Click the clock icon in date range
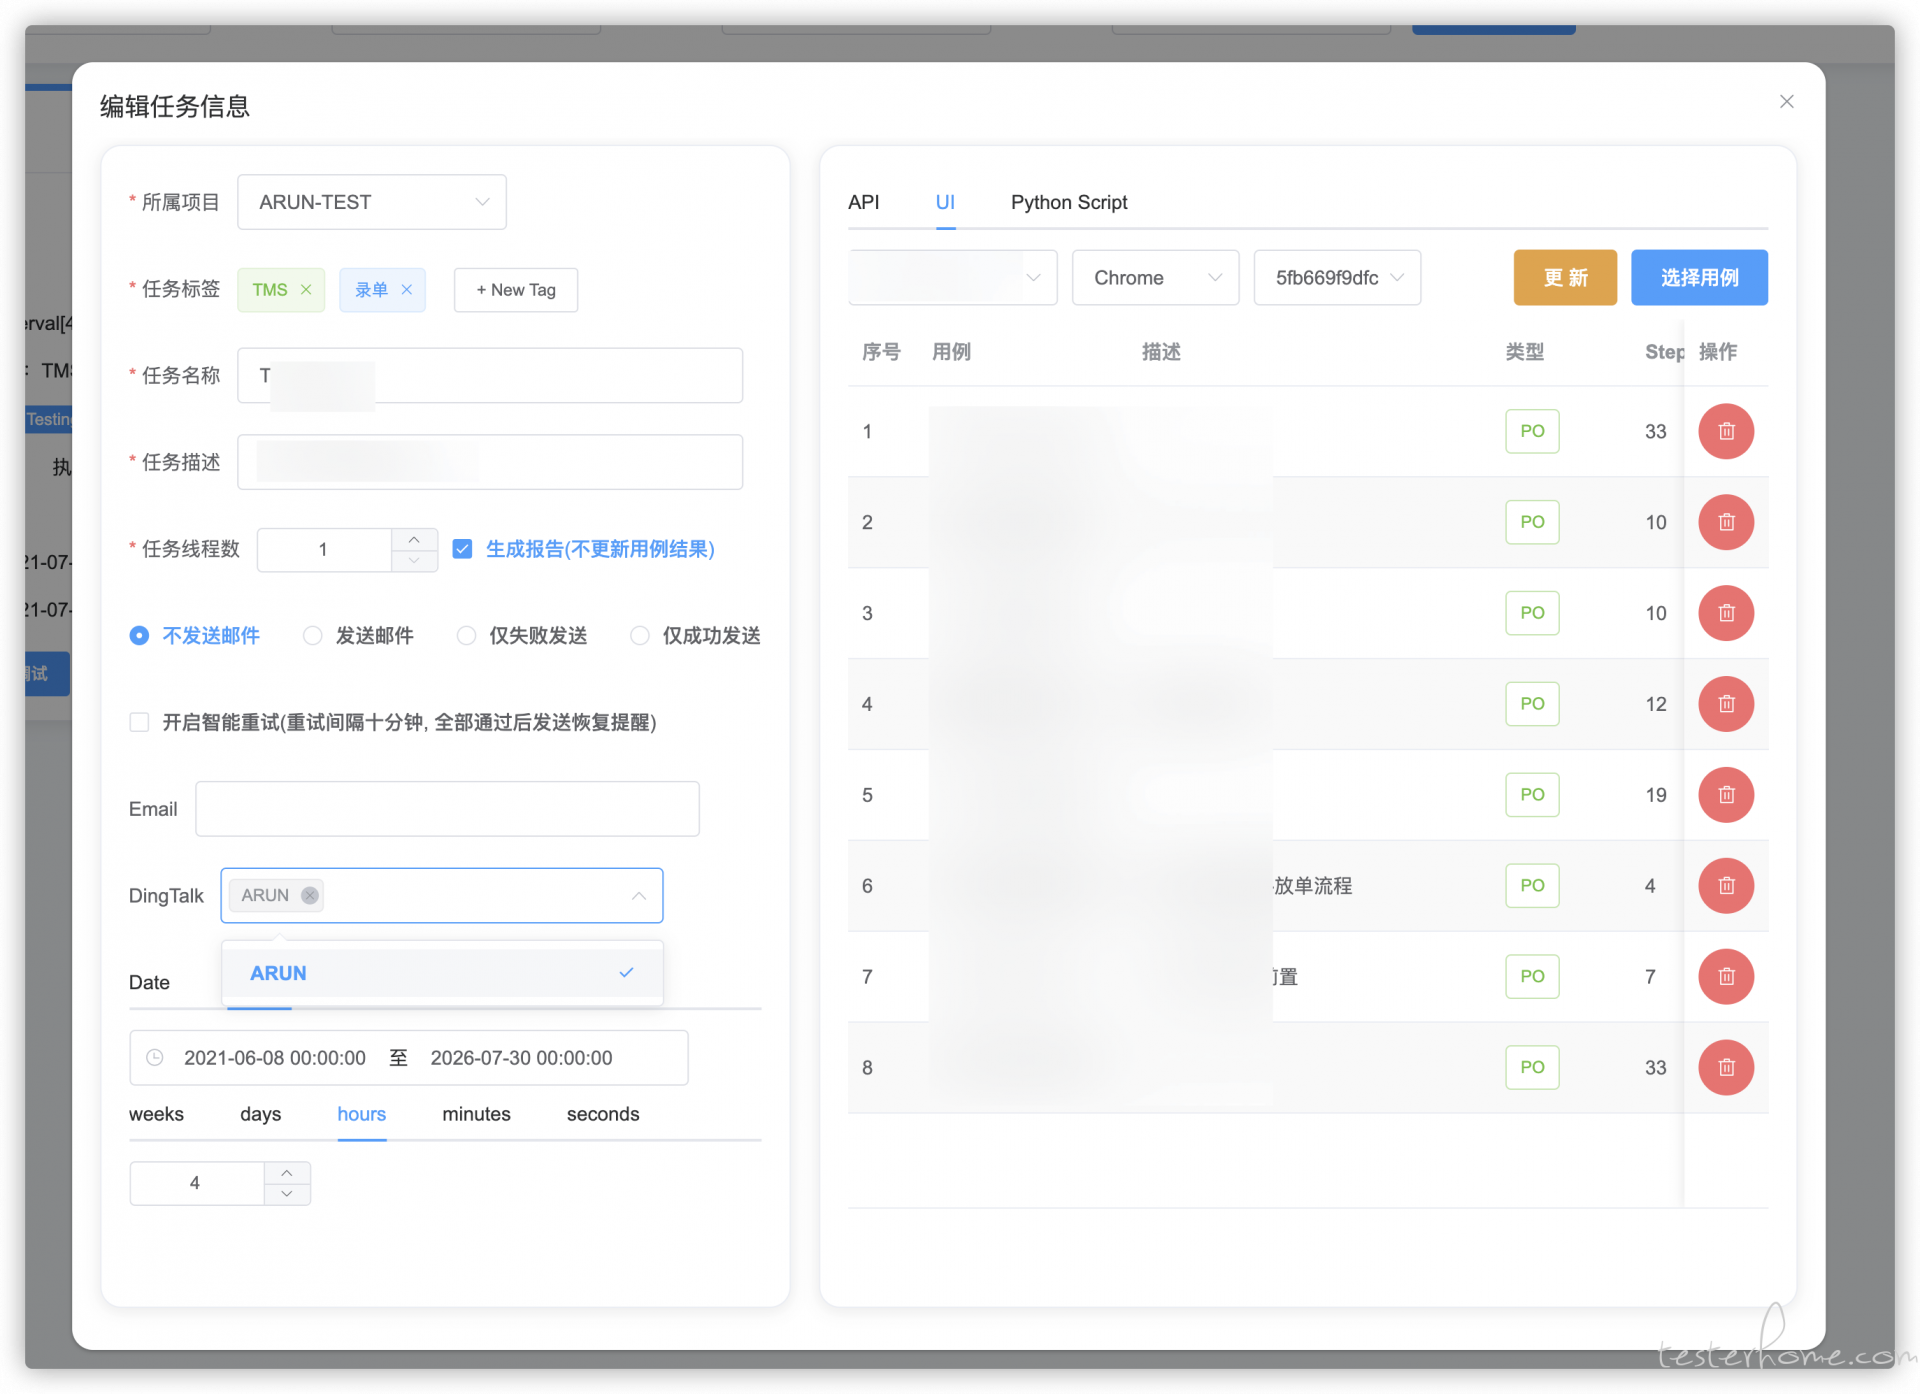 coord(155,1058)
